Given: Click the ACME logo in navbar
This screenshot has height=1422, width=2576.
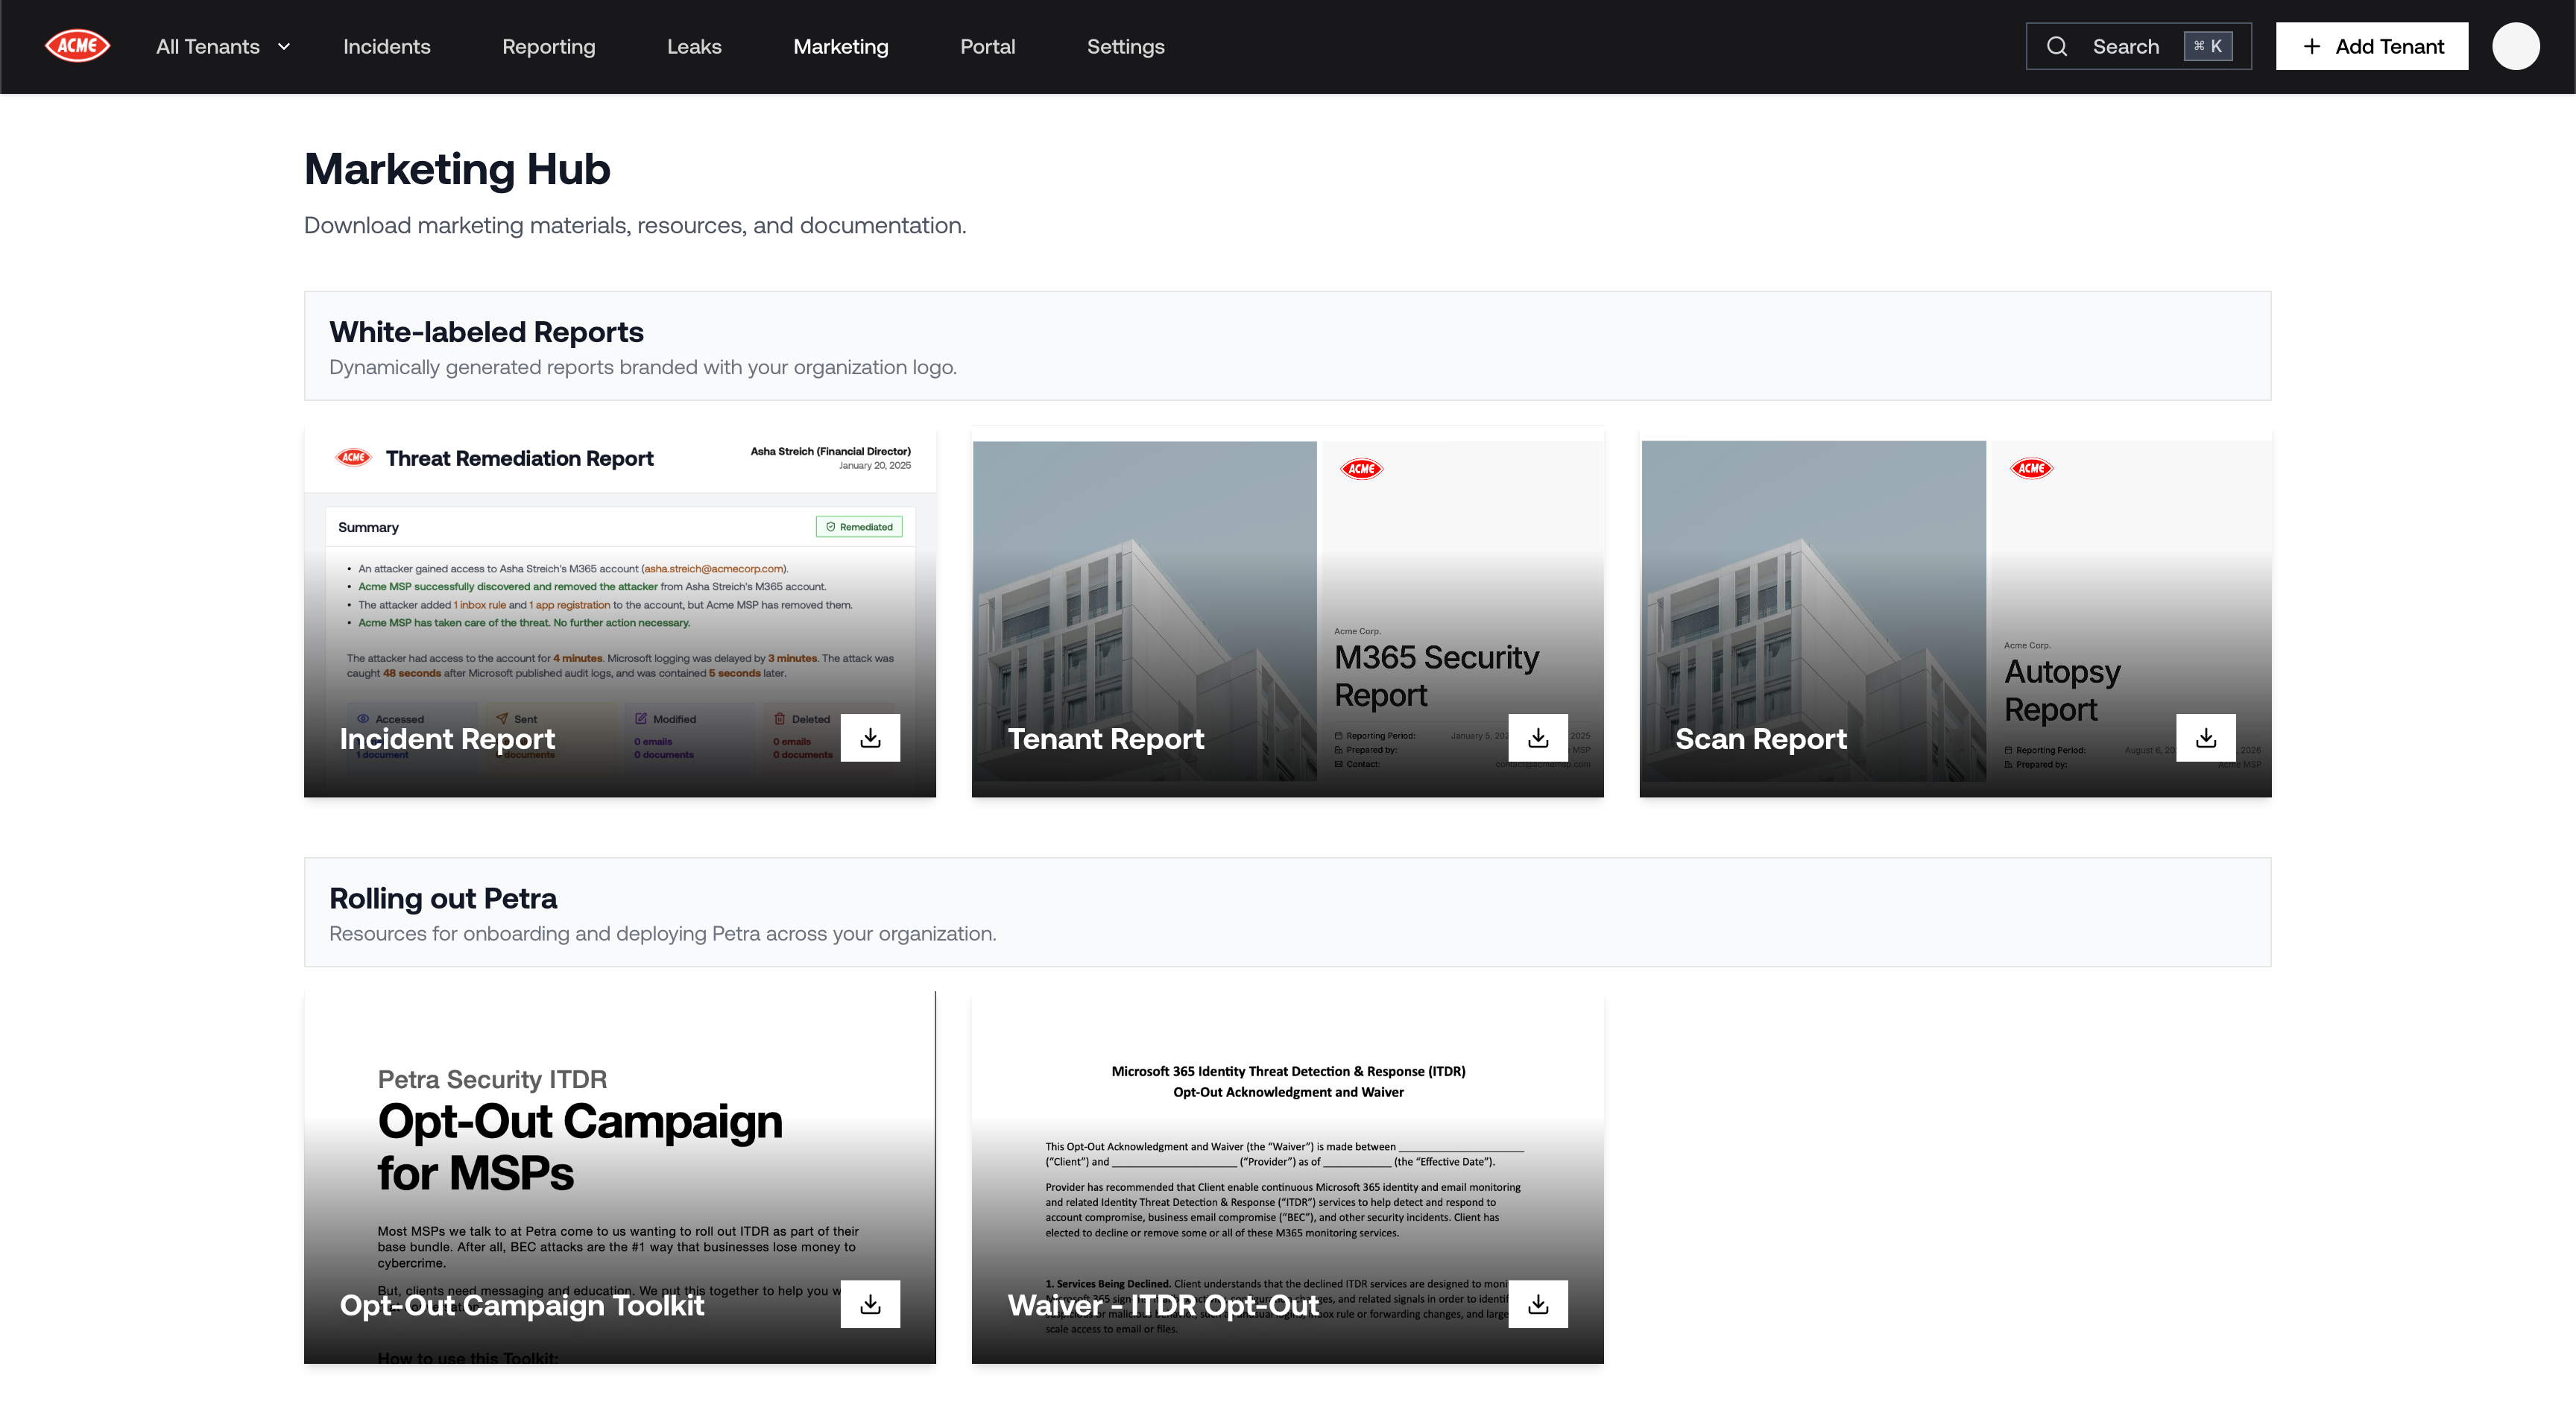Looking at the screenshot, I should (77, 46).
